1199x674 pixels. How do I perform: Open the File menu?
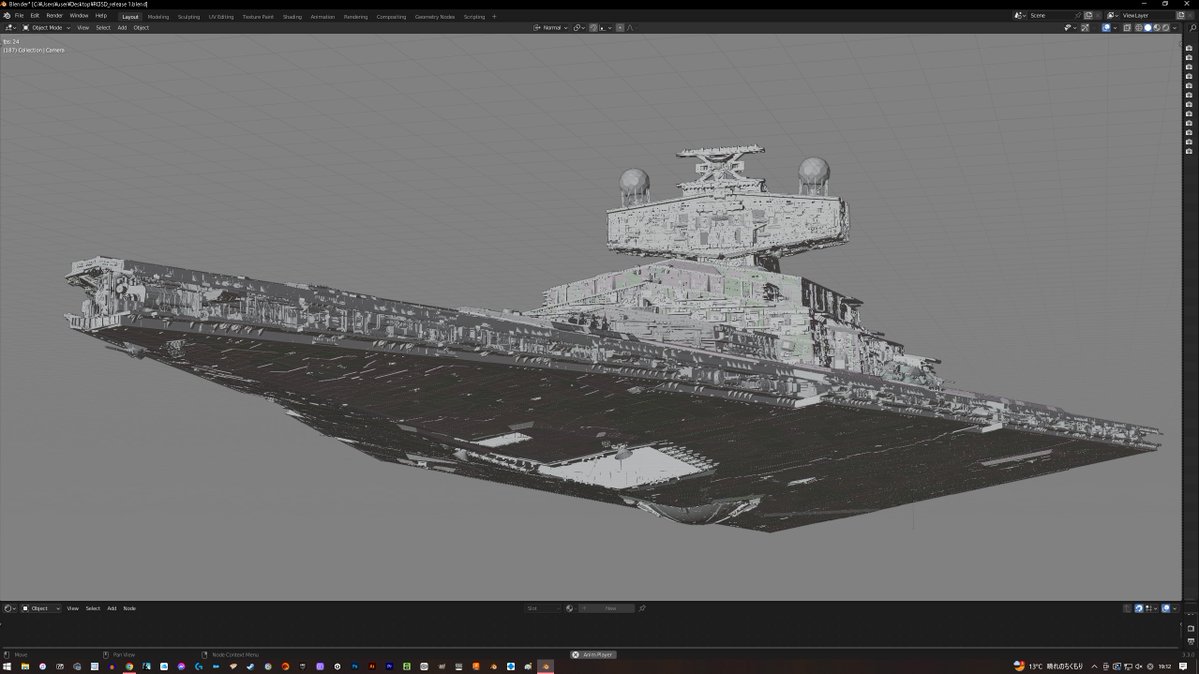[19, 15]
